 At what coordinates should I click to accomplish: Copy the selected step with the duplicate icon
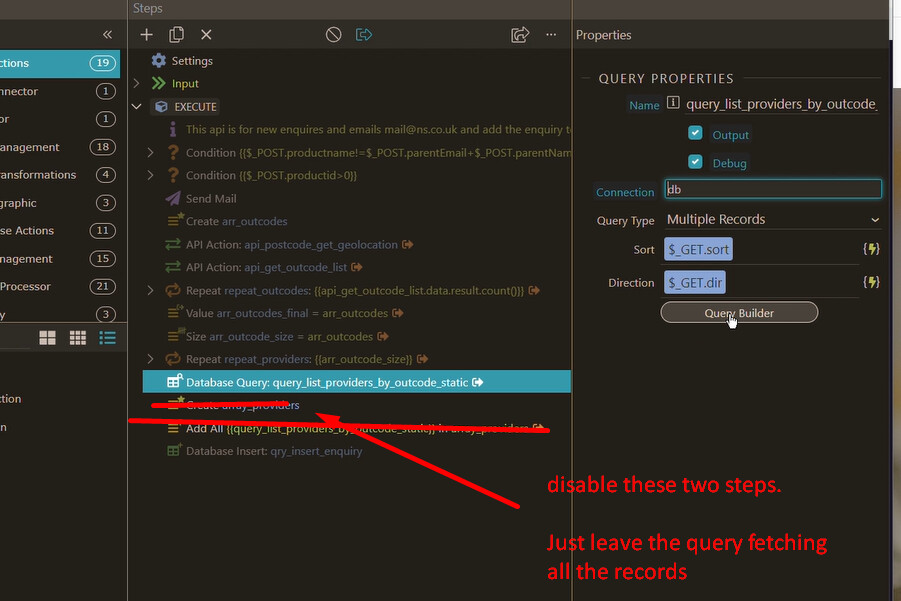[x=176, y=34]
